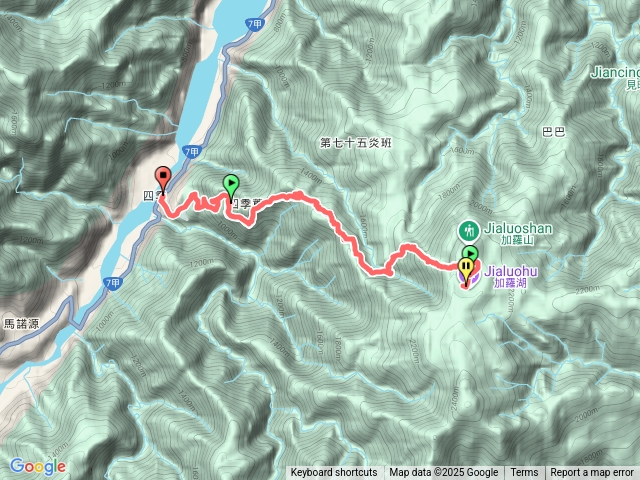Click the 巴巴 place label
Screen dimensions: 640x480
pos(554,132)
